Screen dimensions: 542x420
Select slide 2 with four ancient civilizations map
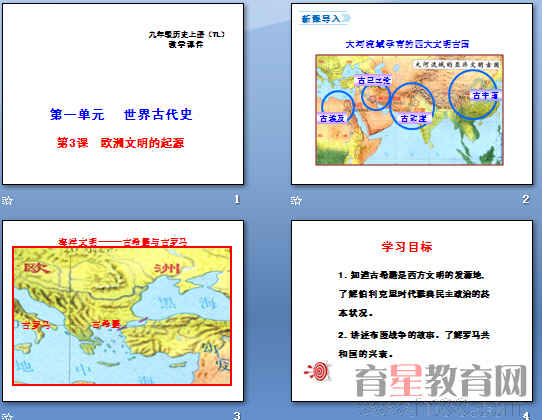tap(412, 94)
